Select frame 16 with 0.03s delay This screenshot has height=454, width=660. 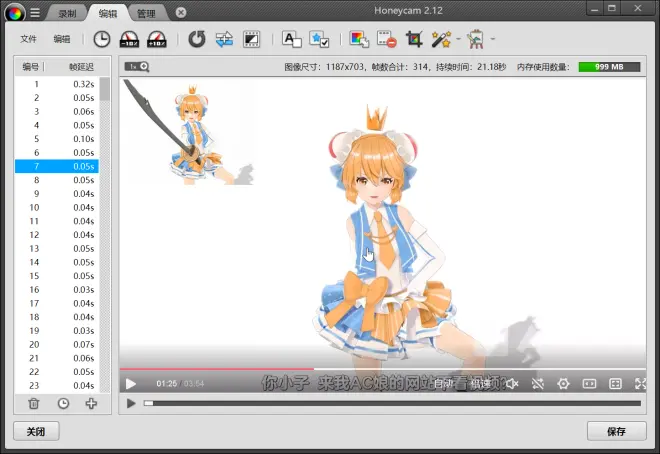[x=57, y=289]
